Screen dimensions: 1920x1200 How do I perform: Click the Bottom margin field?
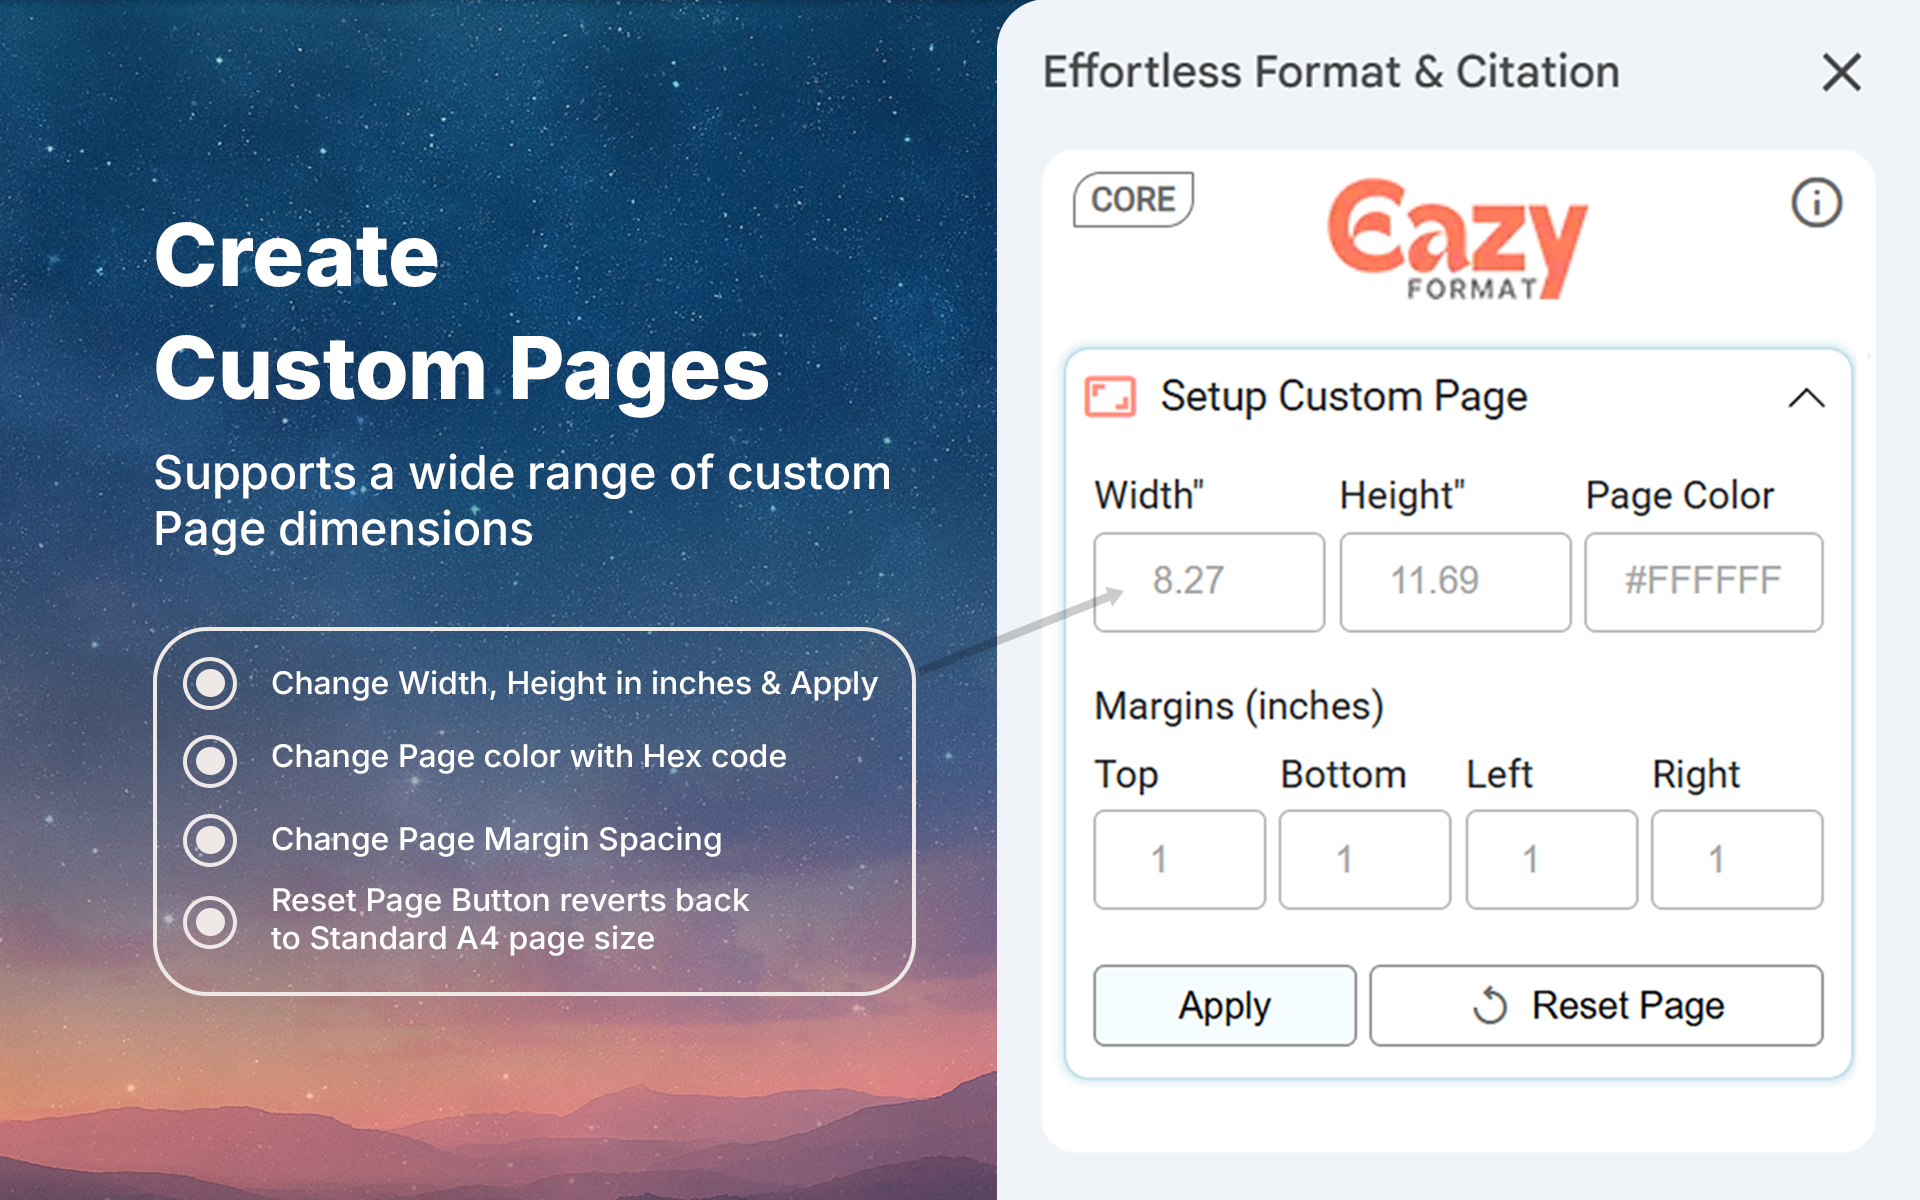1364,859
